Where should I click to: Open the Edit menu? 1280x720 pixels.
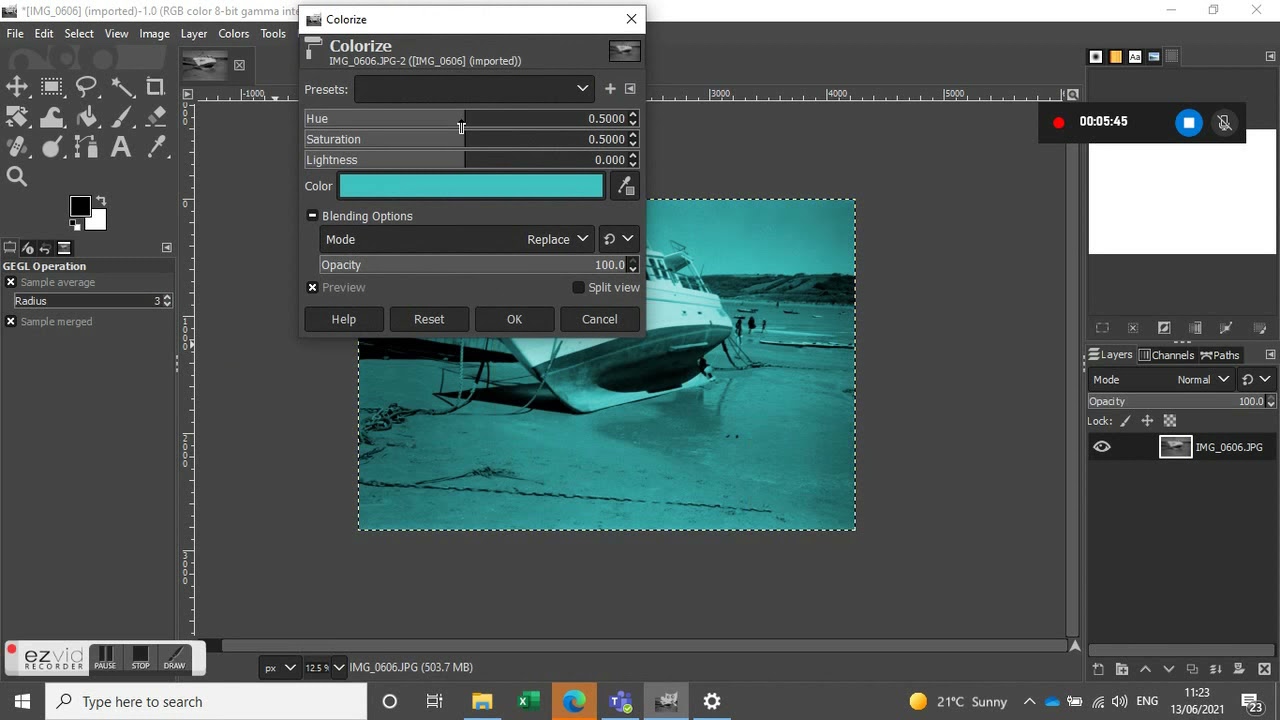pos(44,33)
